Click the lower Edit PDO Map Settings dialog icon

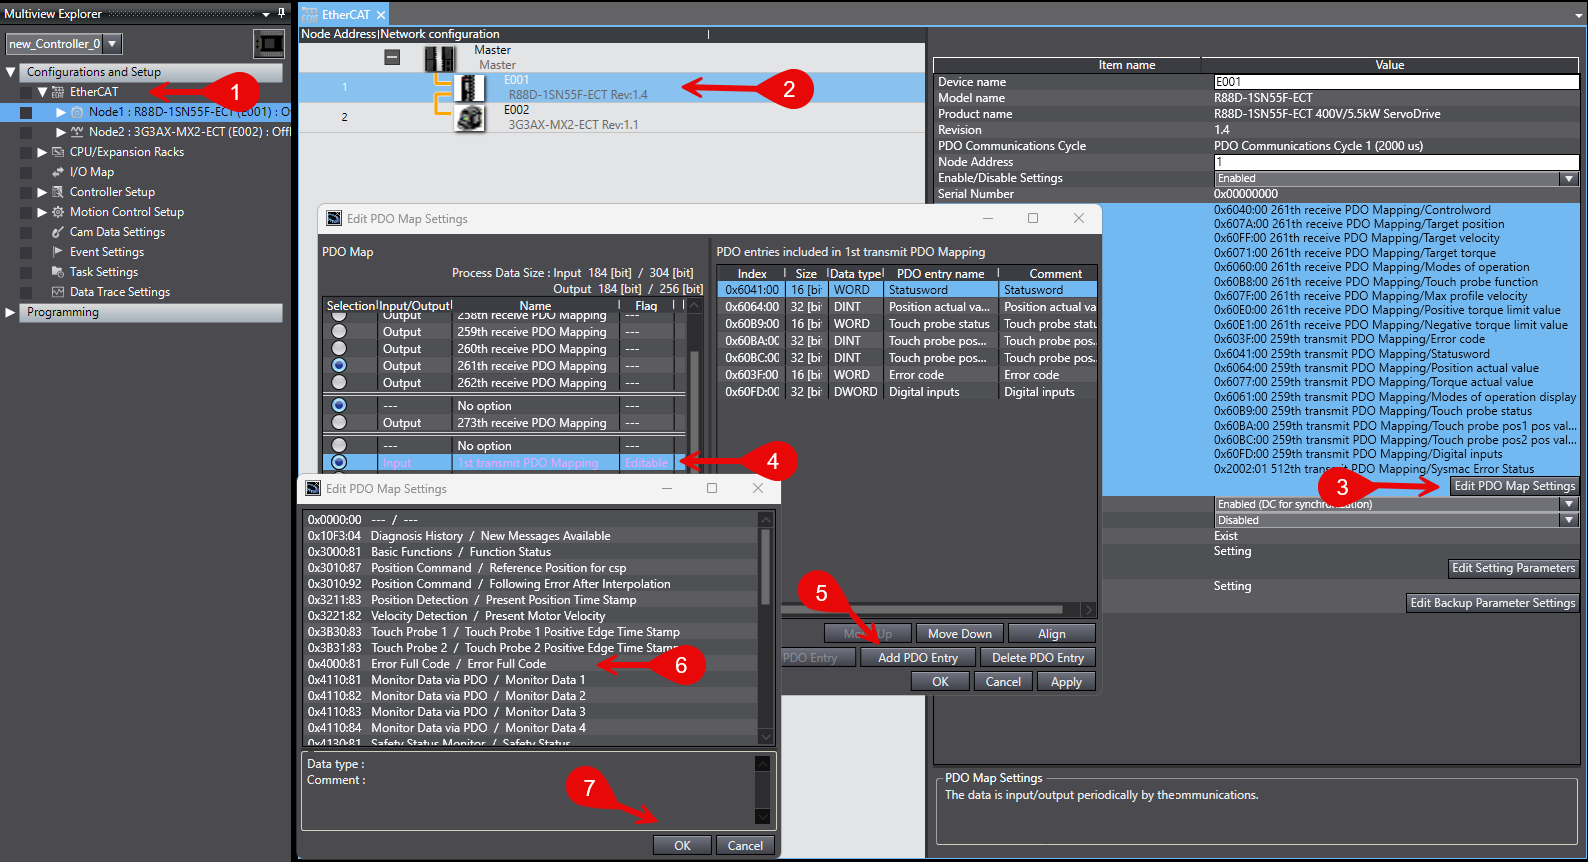313,489
